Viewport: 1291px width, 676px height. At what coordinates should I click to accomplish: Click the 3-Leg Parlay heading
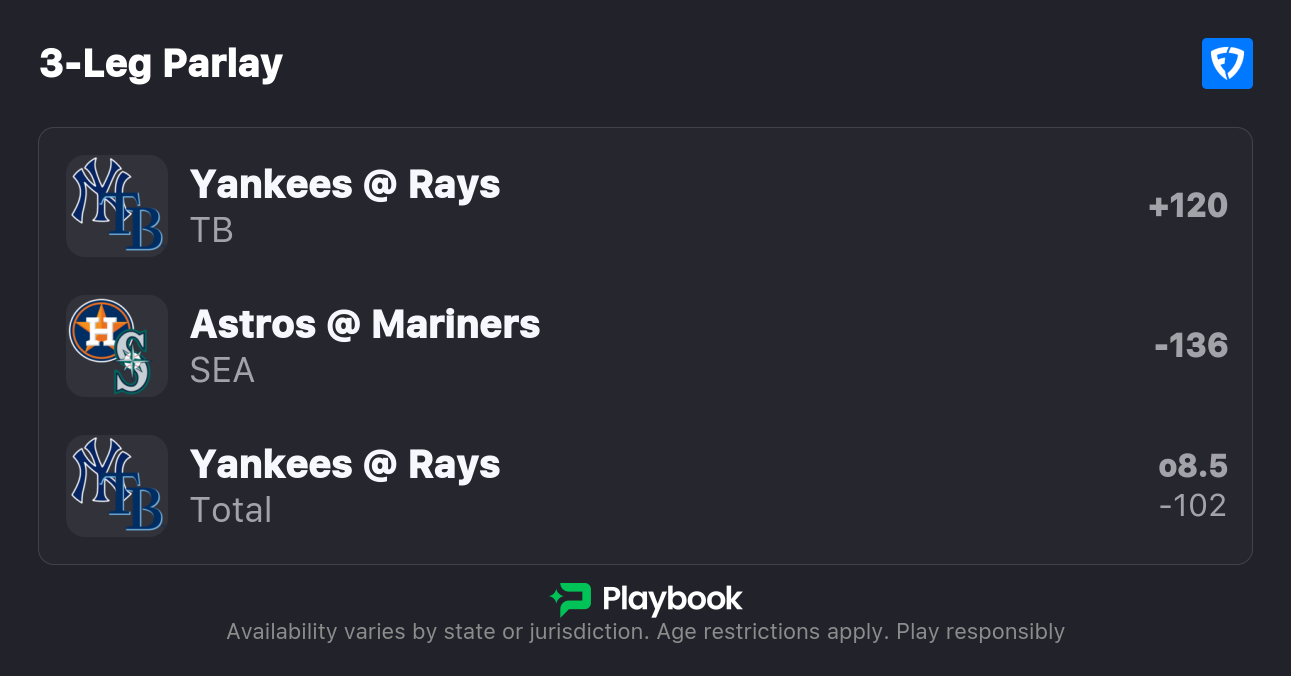point(161,64)
